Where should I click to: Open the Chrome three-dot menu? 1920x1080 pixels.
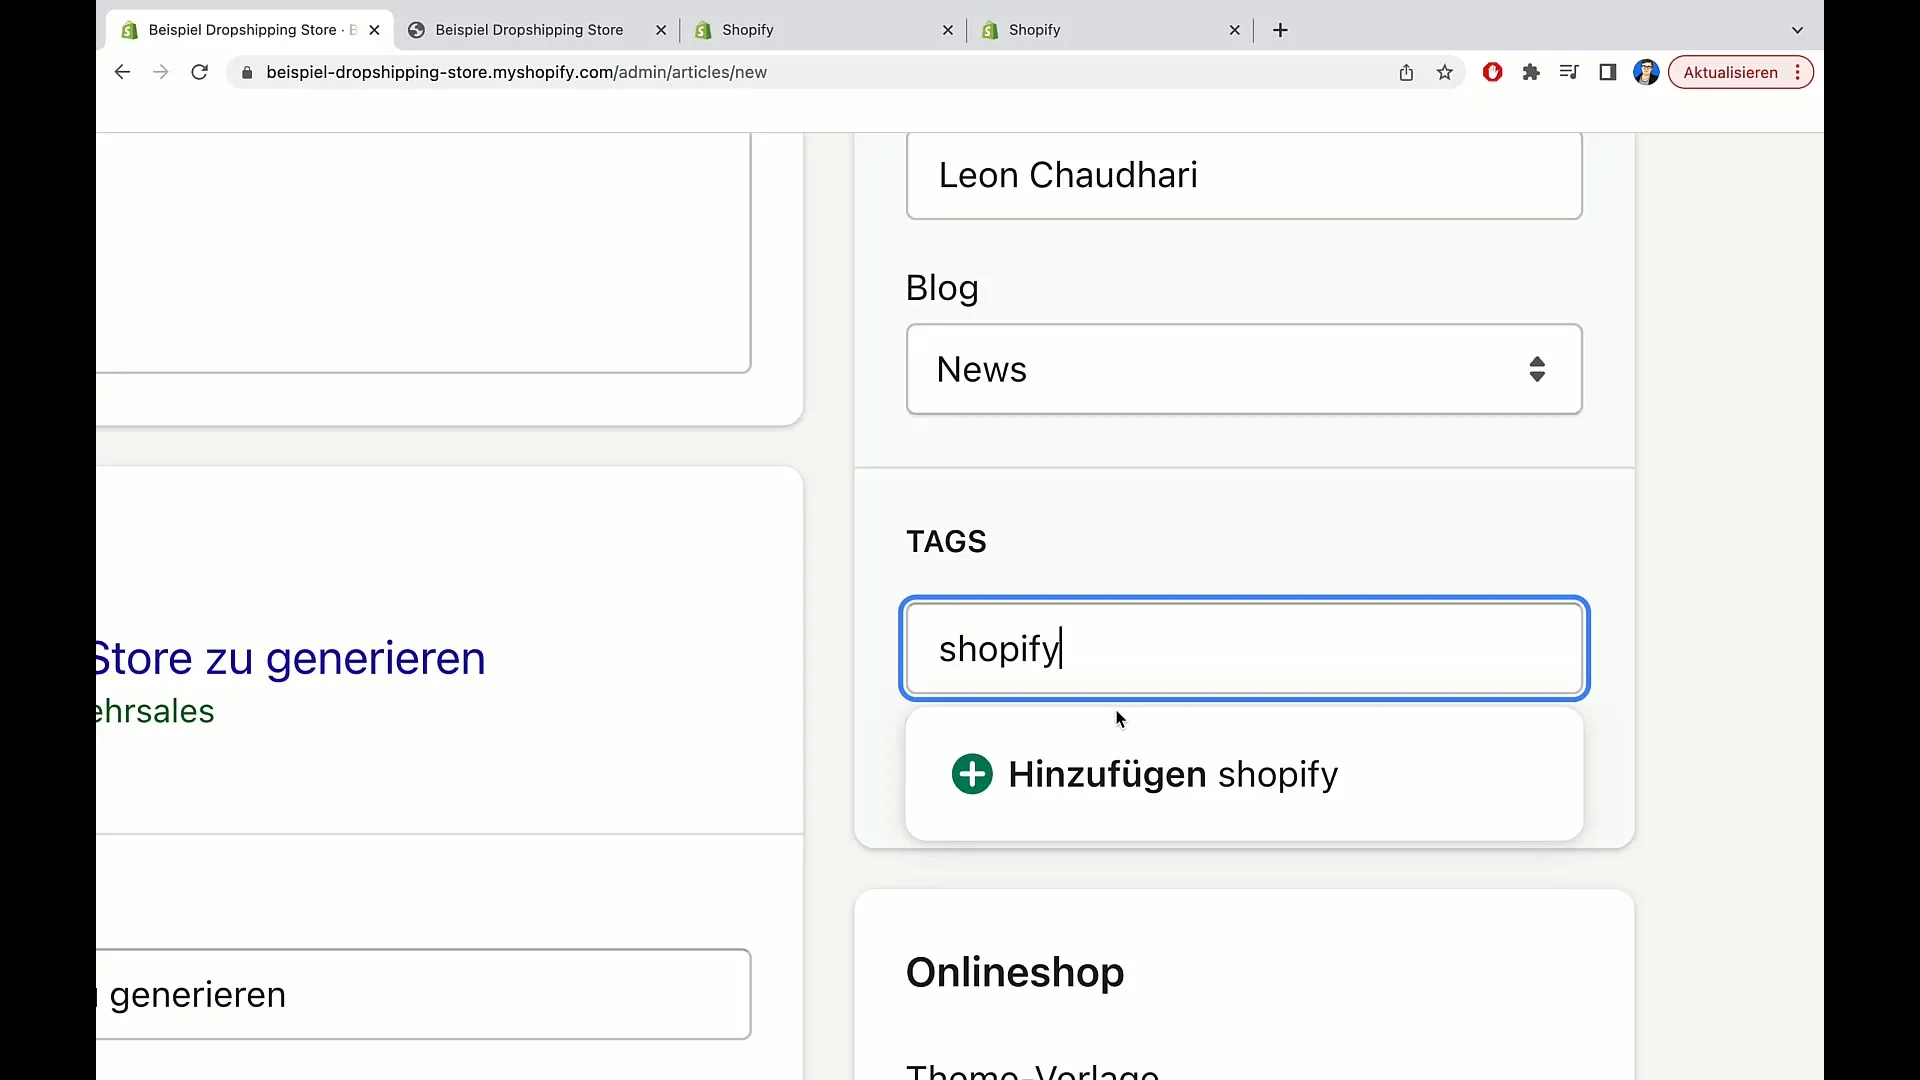pos(1797,72)
